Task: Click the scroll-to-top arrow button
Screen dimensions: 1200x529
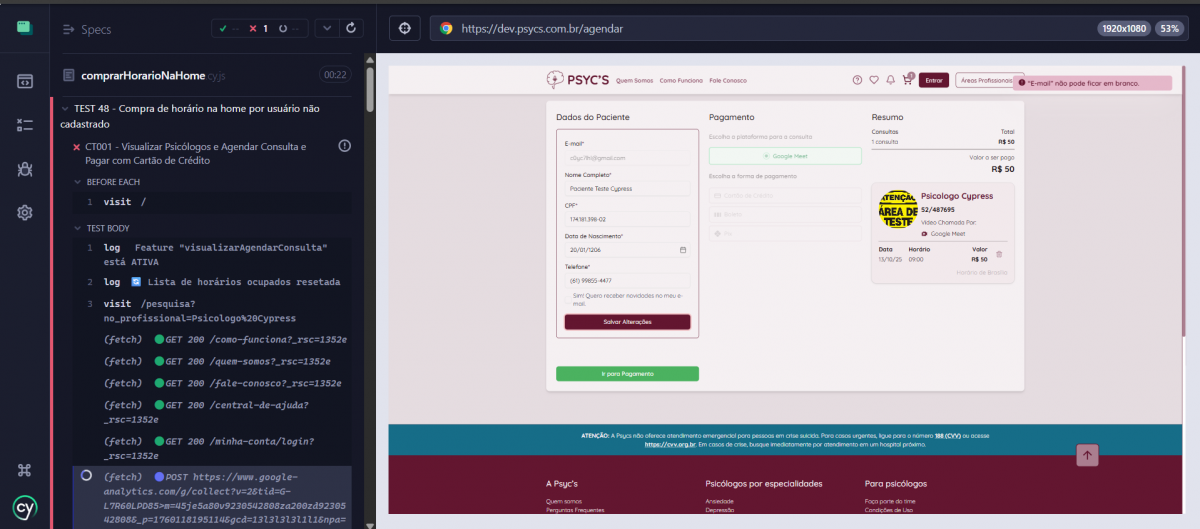Action: (x=1088, y=455)
